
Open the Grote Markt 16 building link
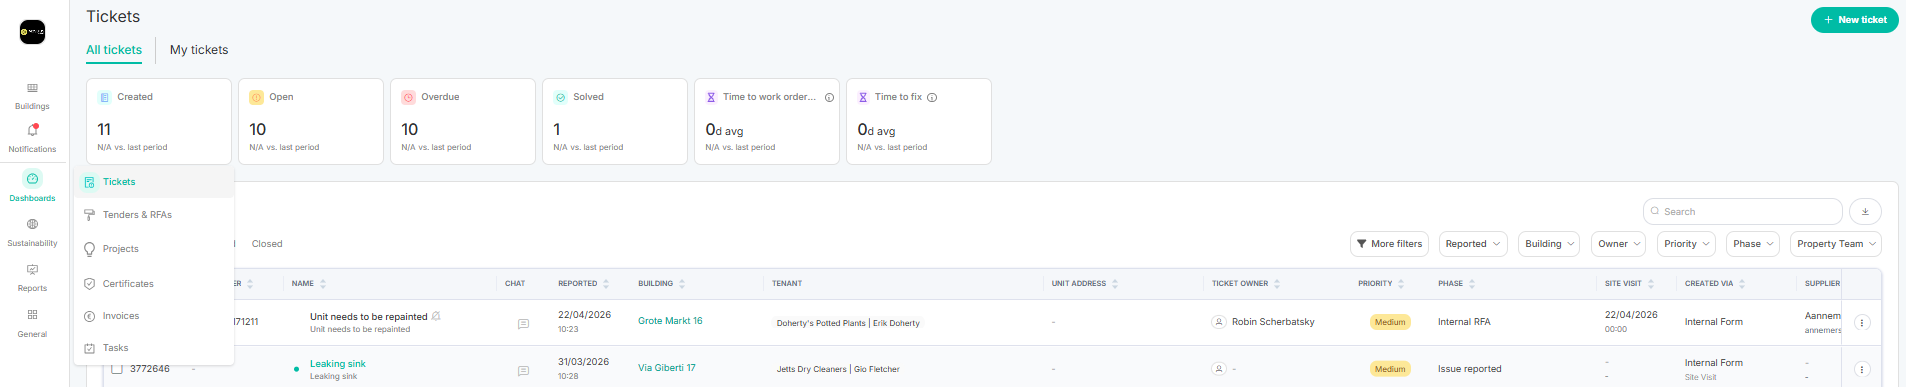point(670,321)
